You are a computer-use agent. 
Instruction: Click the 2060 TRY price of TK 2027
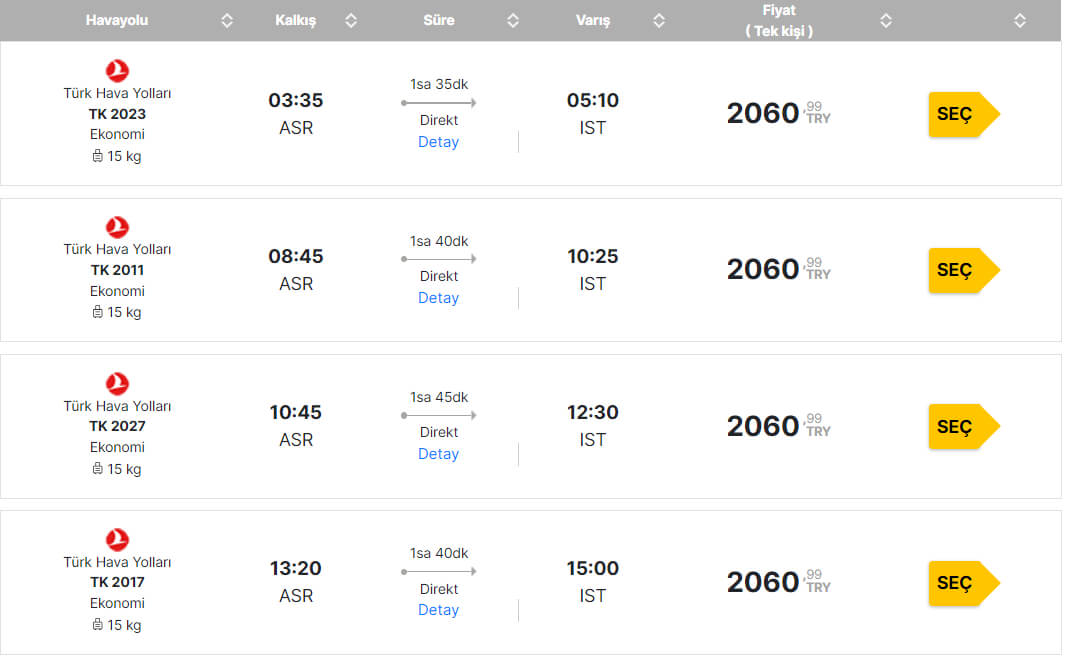click(x=779, y=426)
